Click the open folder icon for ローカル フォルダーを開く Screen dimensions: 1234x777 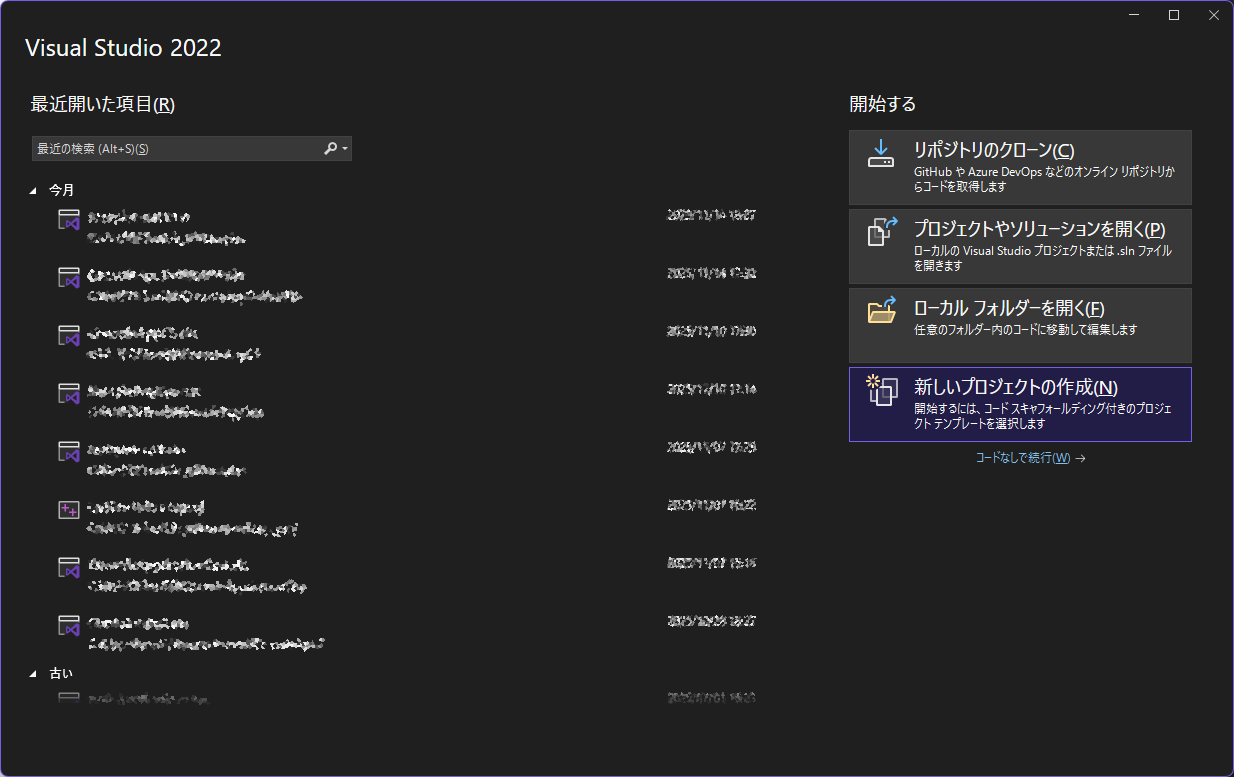coord(880,311)
